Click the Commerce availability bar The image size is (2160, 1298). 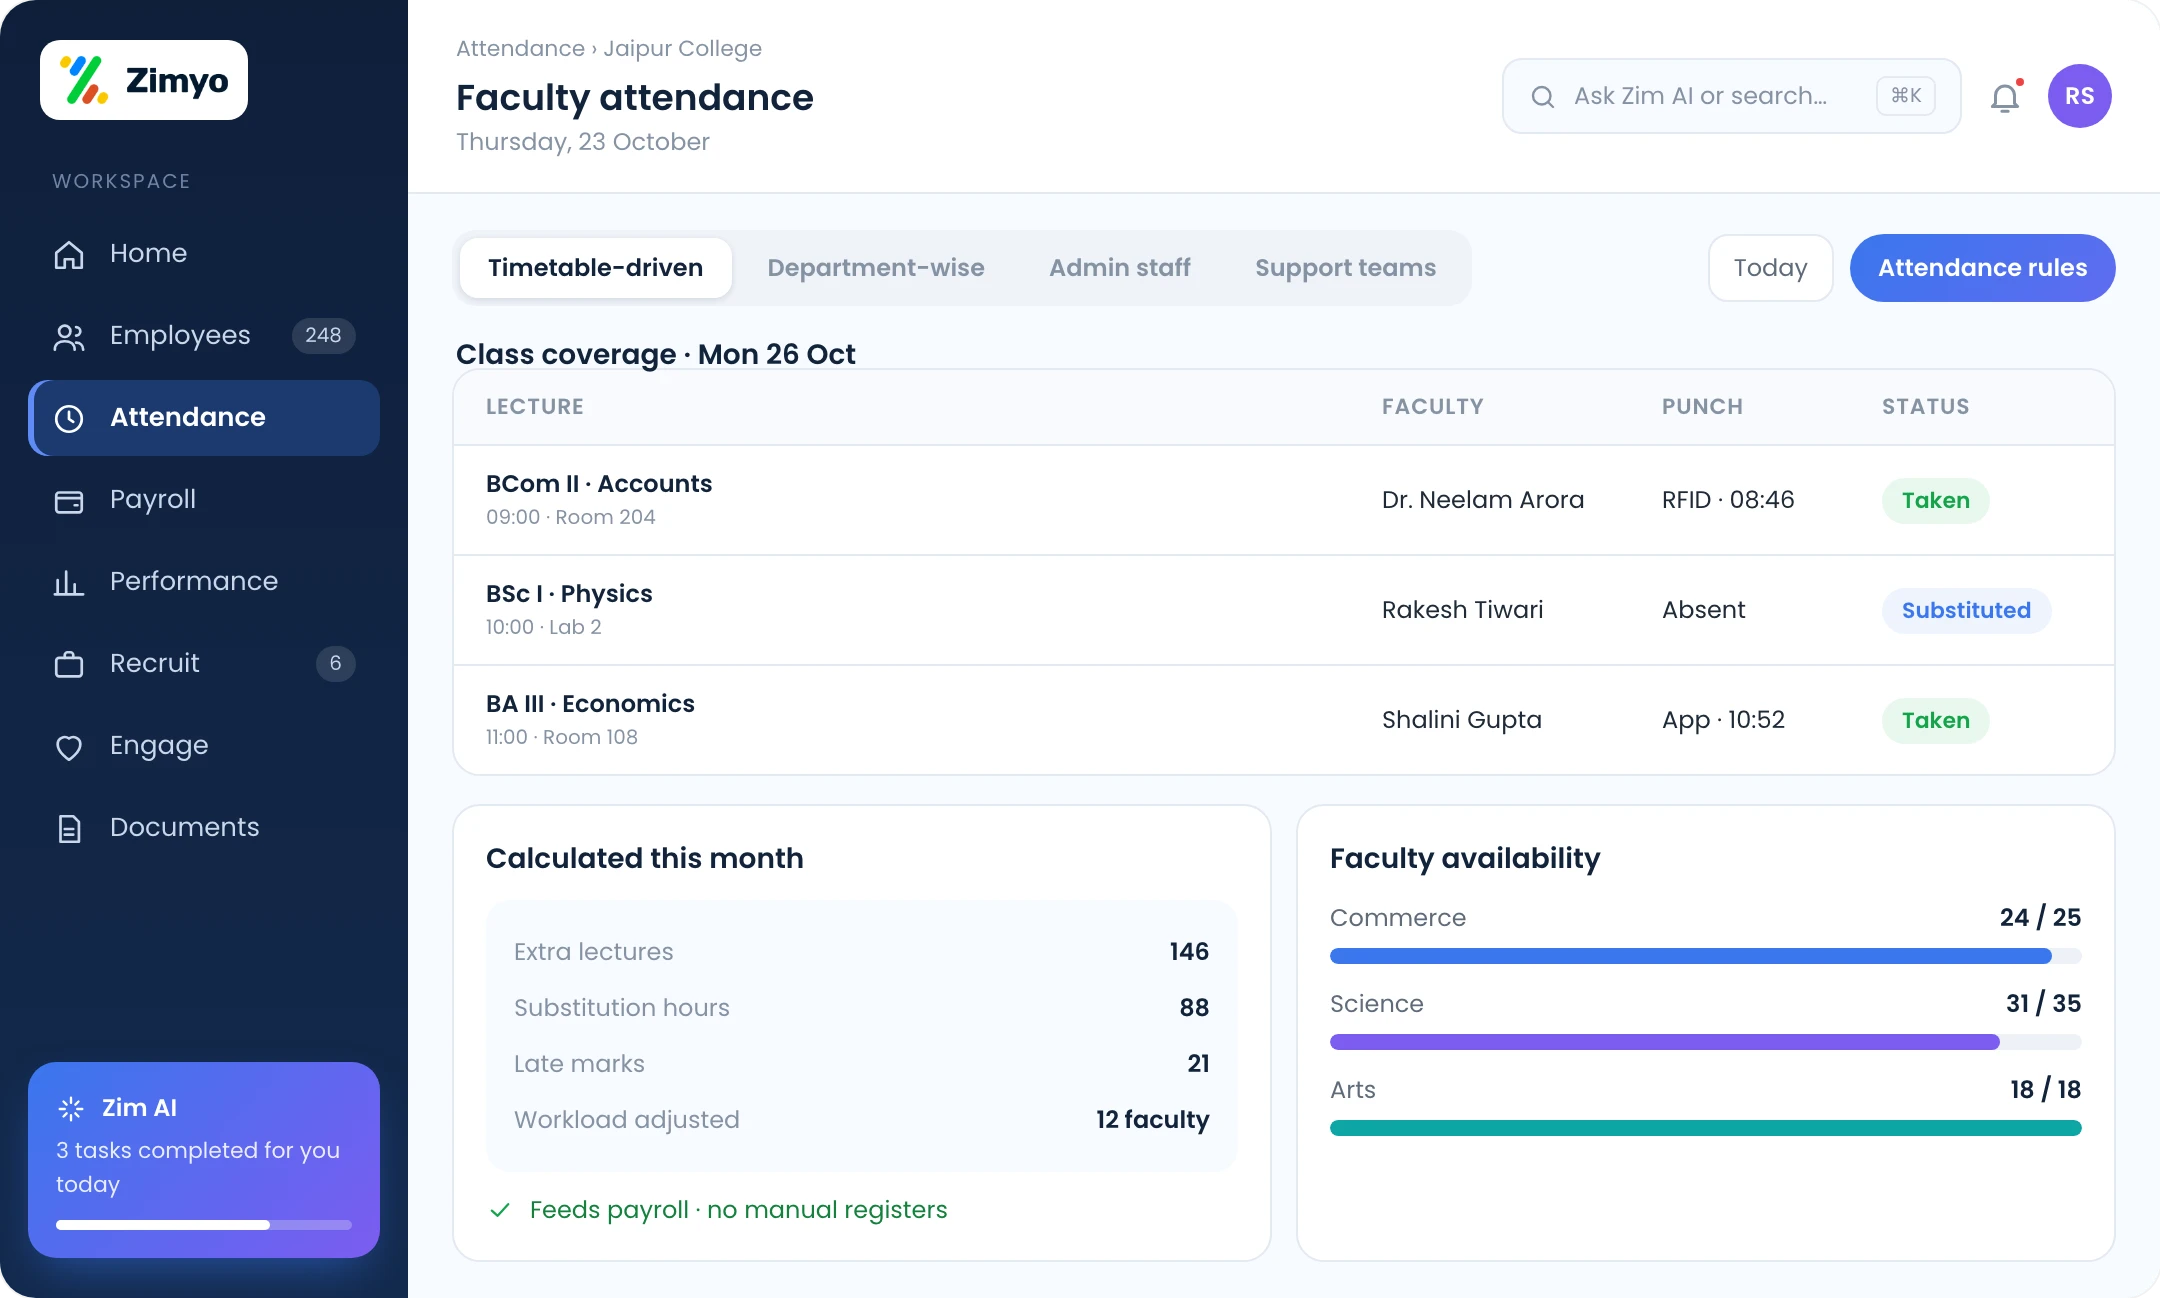tap(1706, 956)
